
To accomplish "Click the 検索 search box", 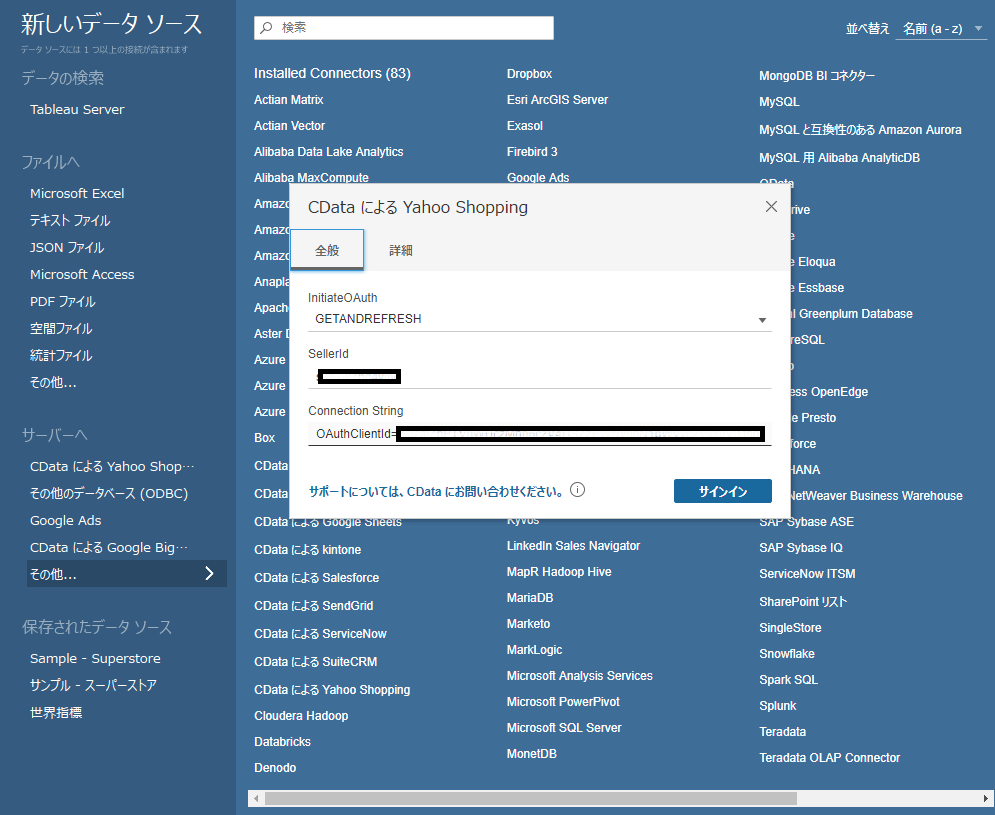I will click(404, 28).
